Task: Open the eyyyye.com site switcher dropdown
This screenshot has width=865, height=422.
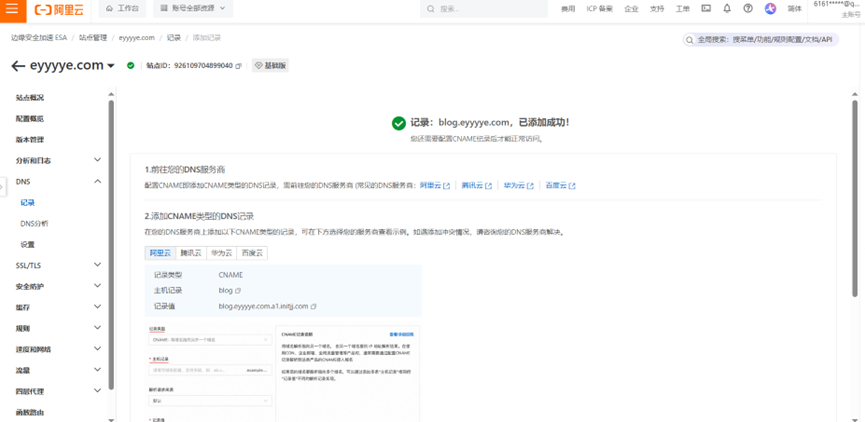Action: coord(111,66)
